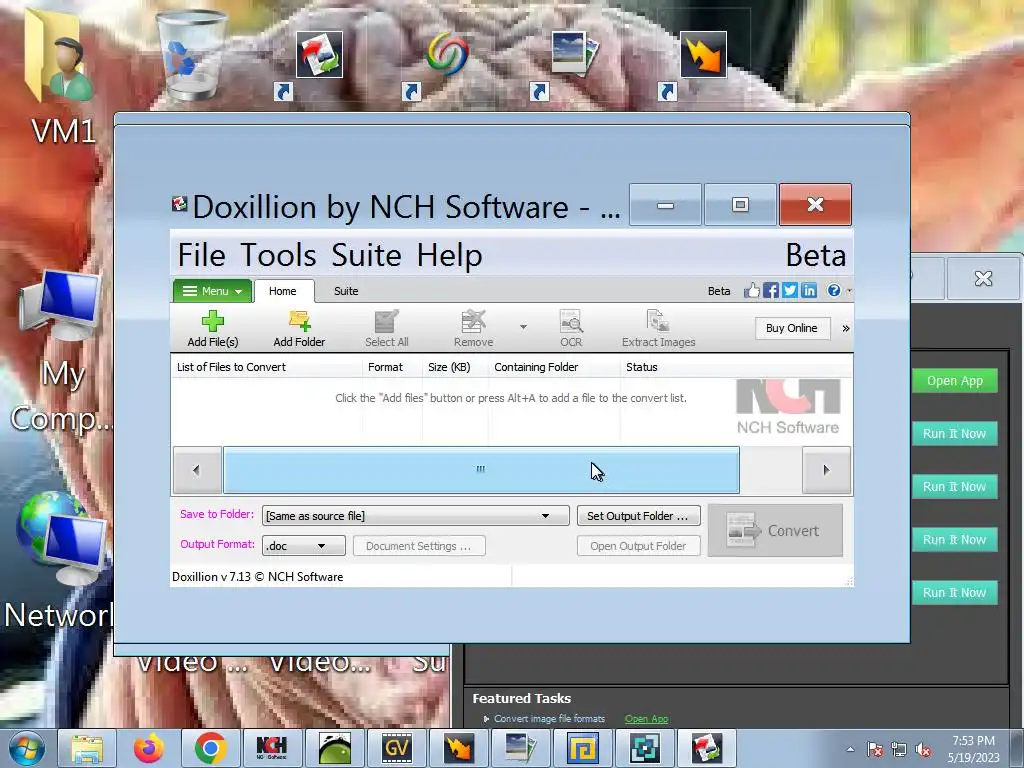Click the Open App green button
1024x768 pixels.
[954, 381]
